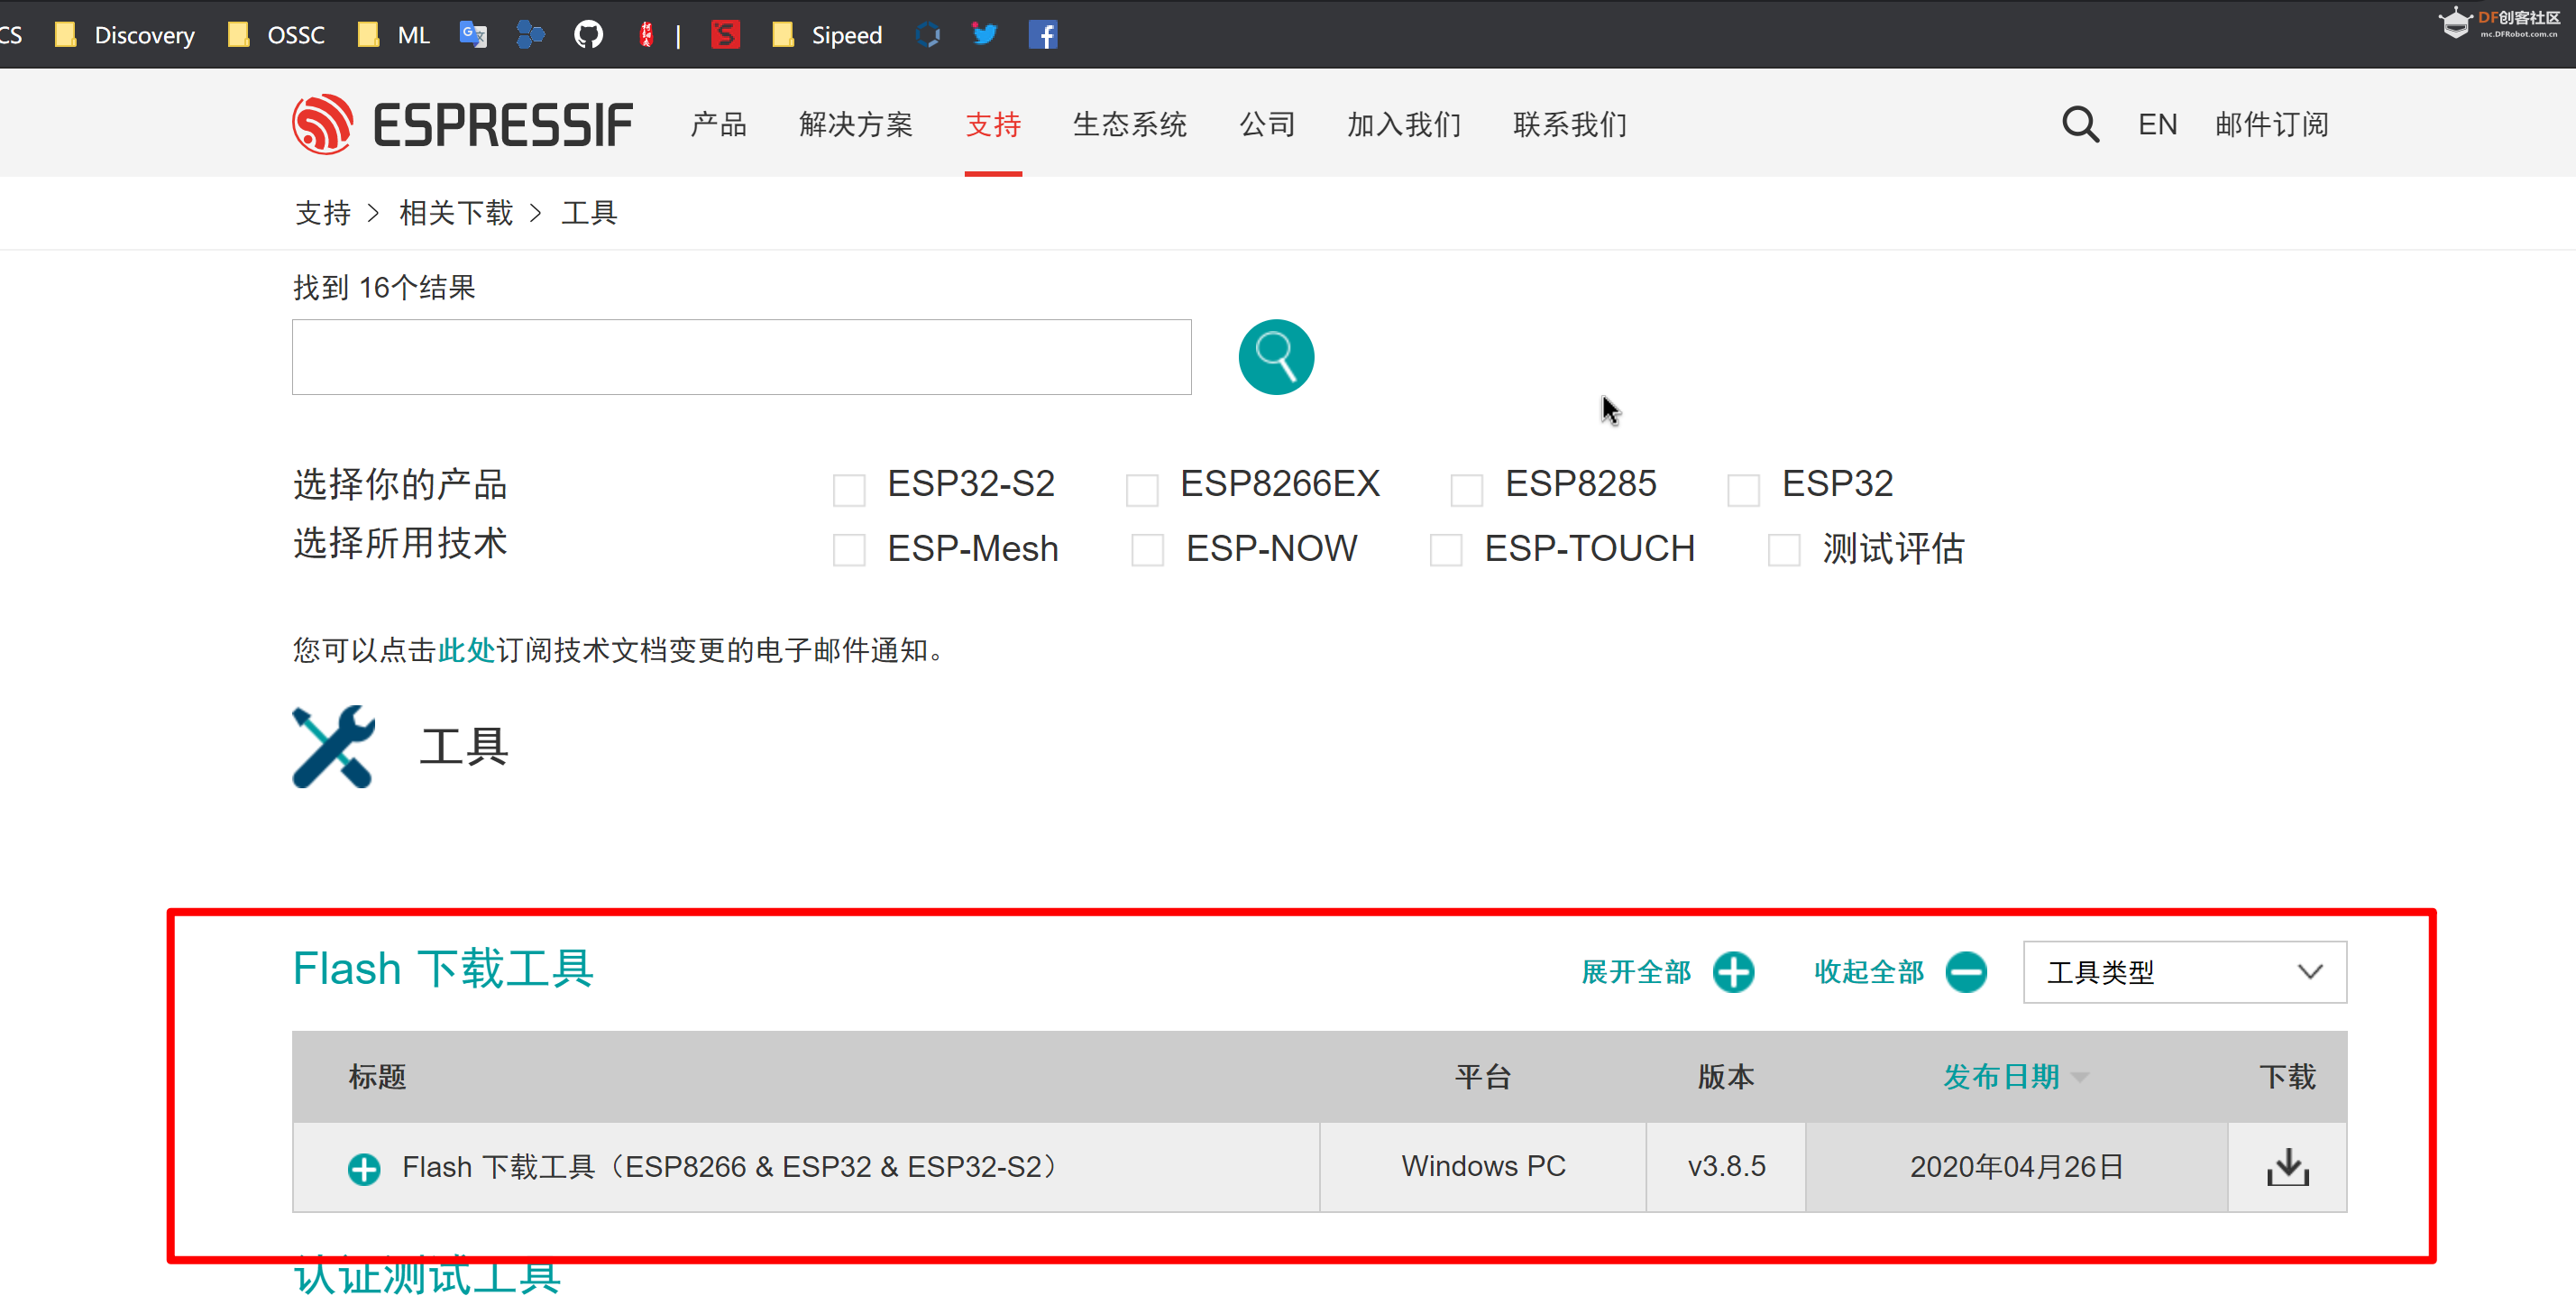The image size is (2576, 1314).
Task: Click the 2020年04月26日 date cell
Action: pos(2017,1167)
